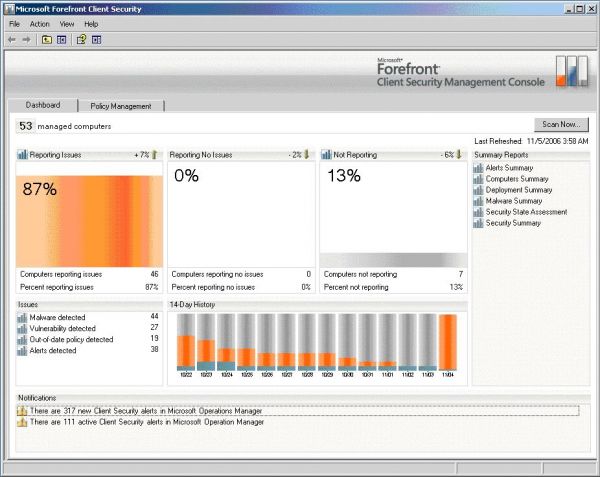
Task: Open the Computers Summary report link
Action: 517,179
